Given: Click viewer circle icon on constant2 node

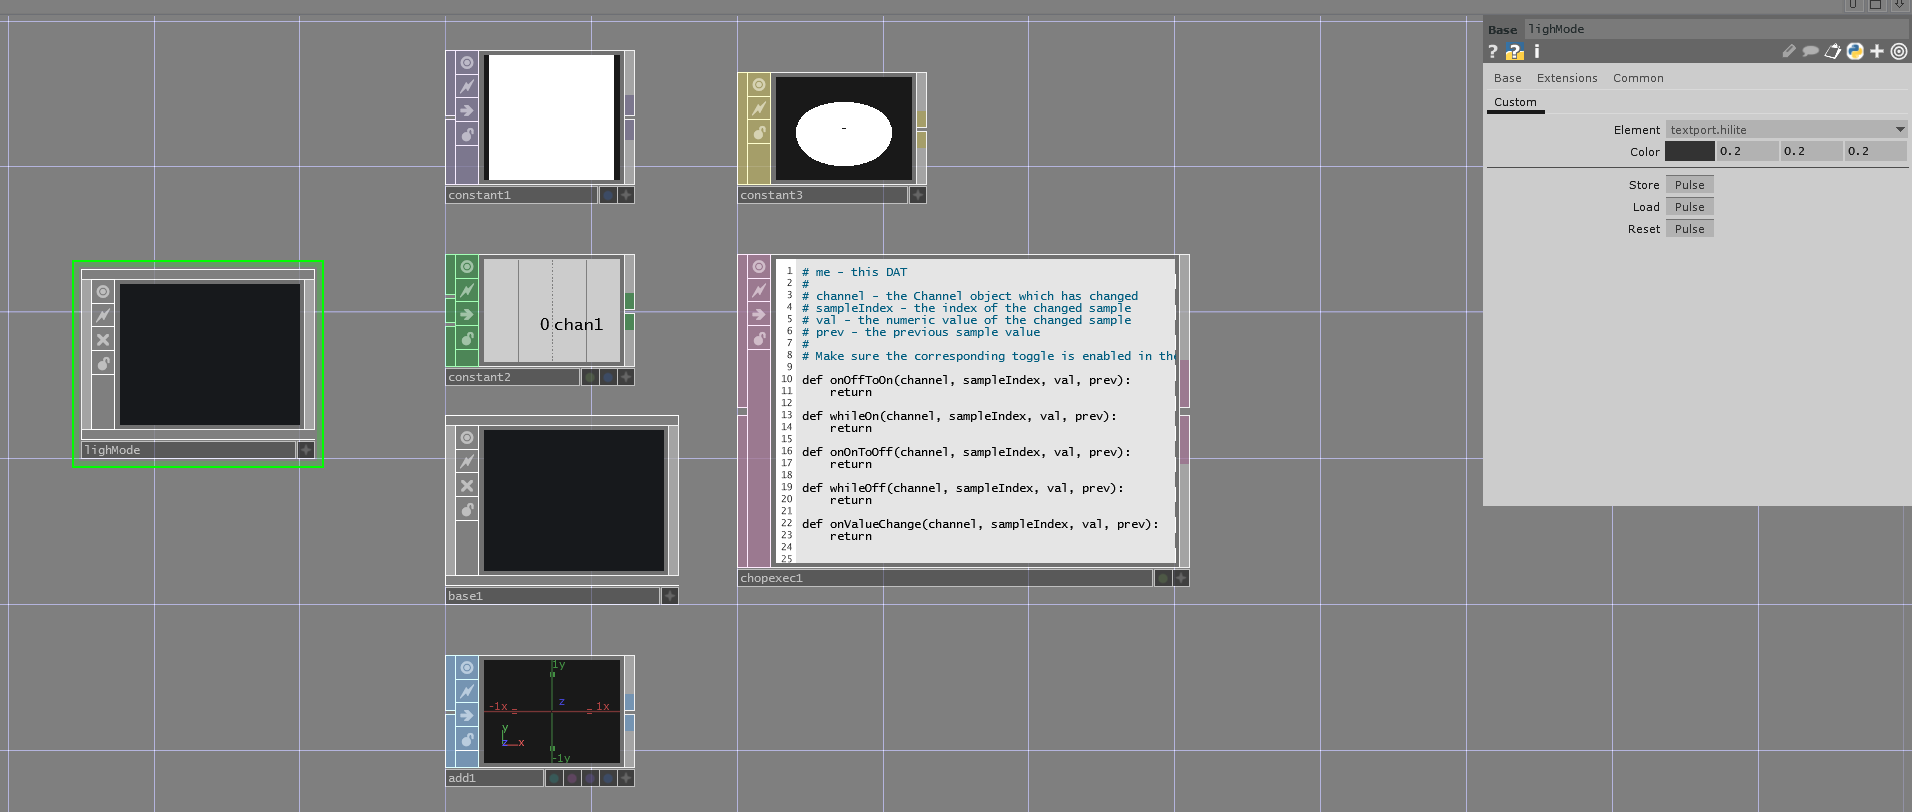Looking at the screenshot, I should click(467, 267).
